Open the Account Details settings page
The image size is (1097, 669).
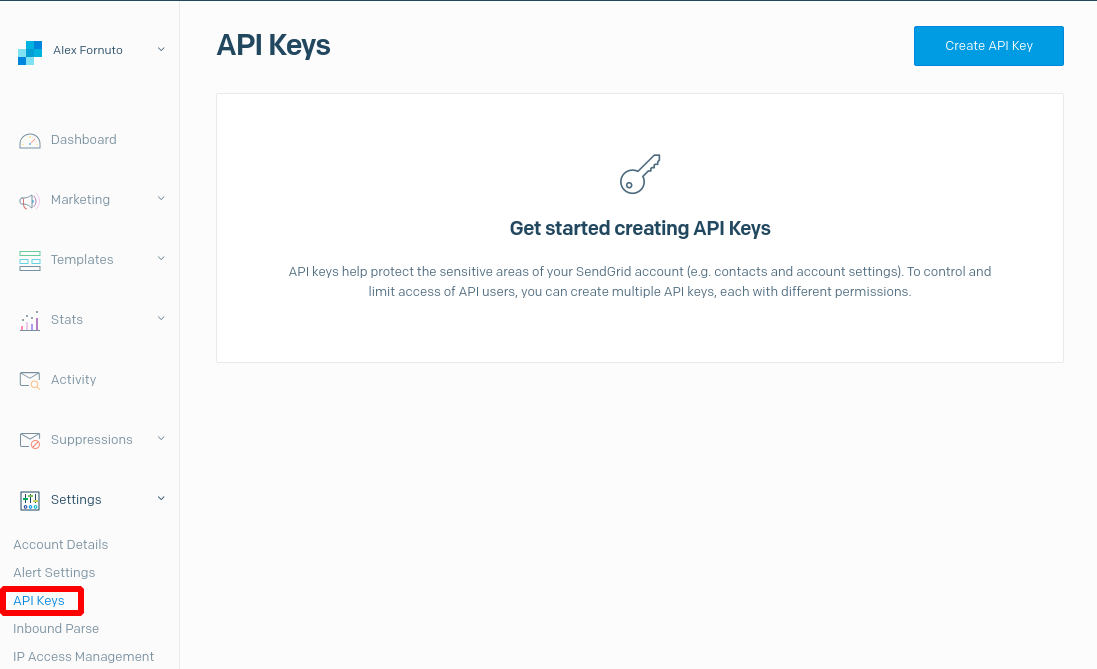coord(60,545)
